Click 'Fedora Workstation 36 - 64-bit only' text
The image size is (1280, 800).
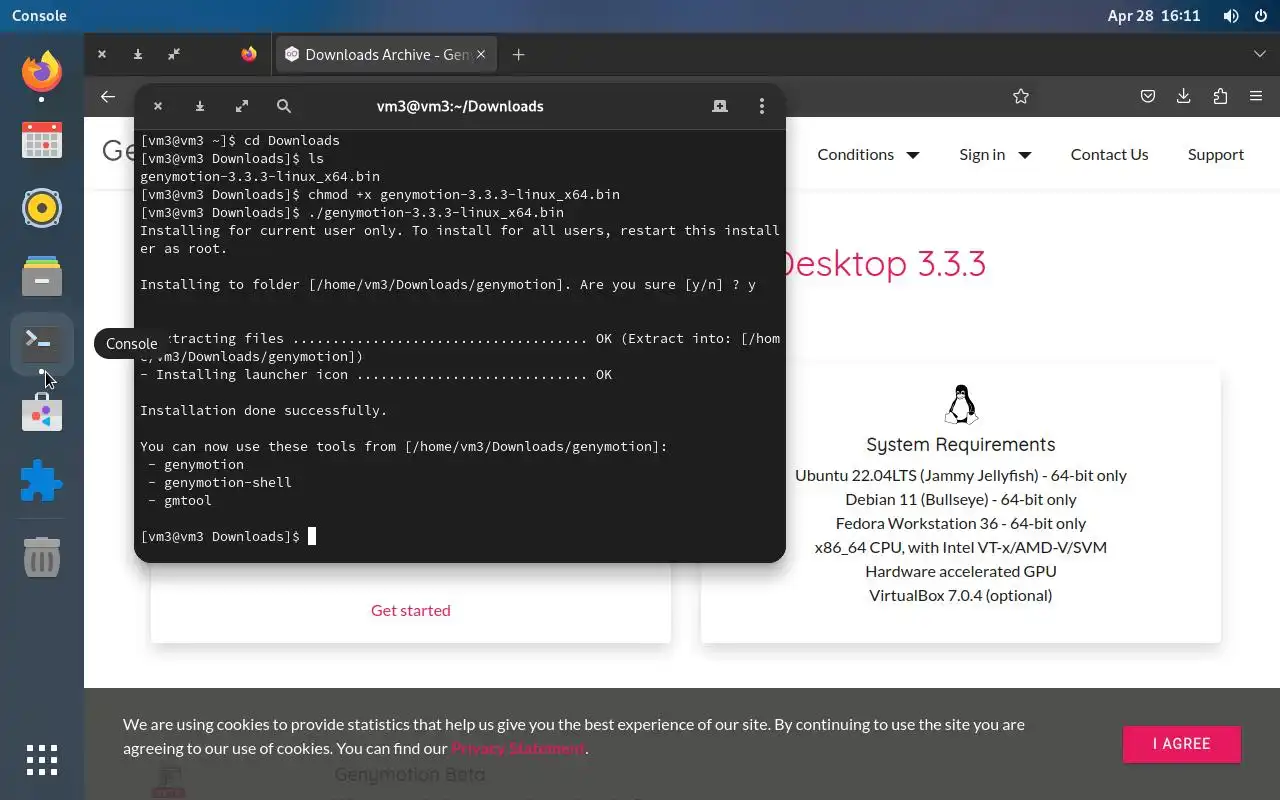click(961, 523)
